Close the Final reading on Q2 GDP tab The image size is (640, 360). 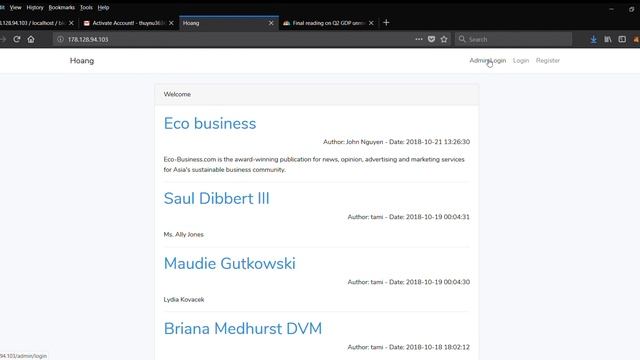[x=371, y=23]
